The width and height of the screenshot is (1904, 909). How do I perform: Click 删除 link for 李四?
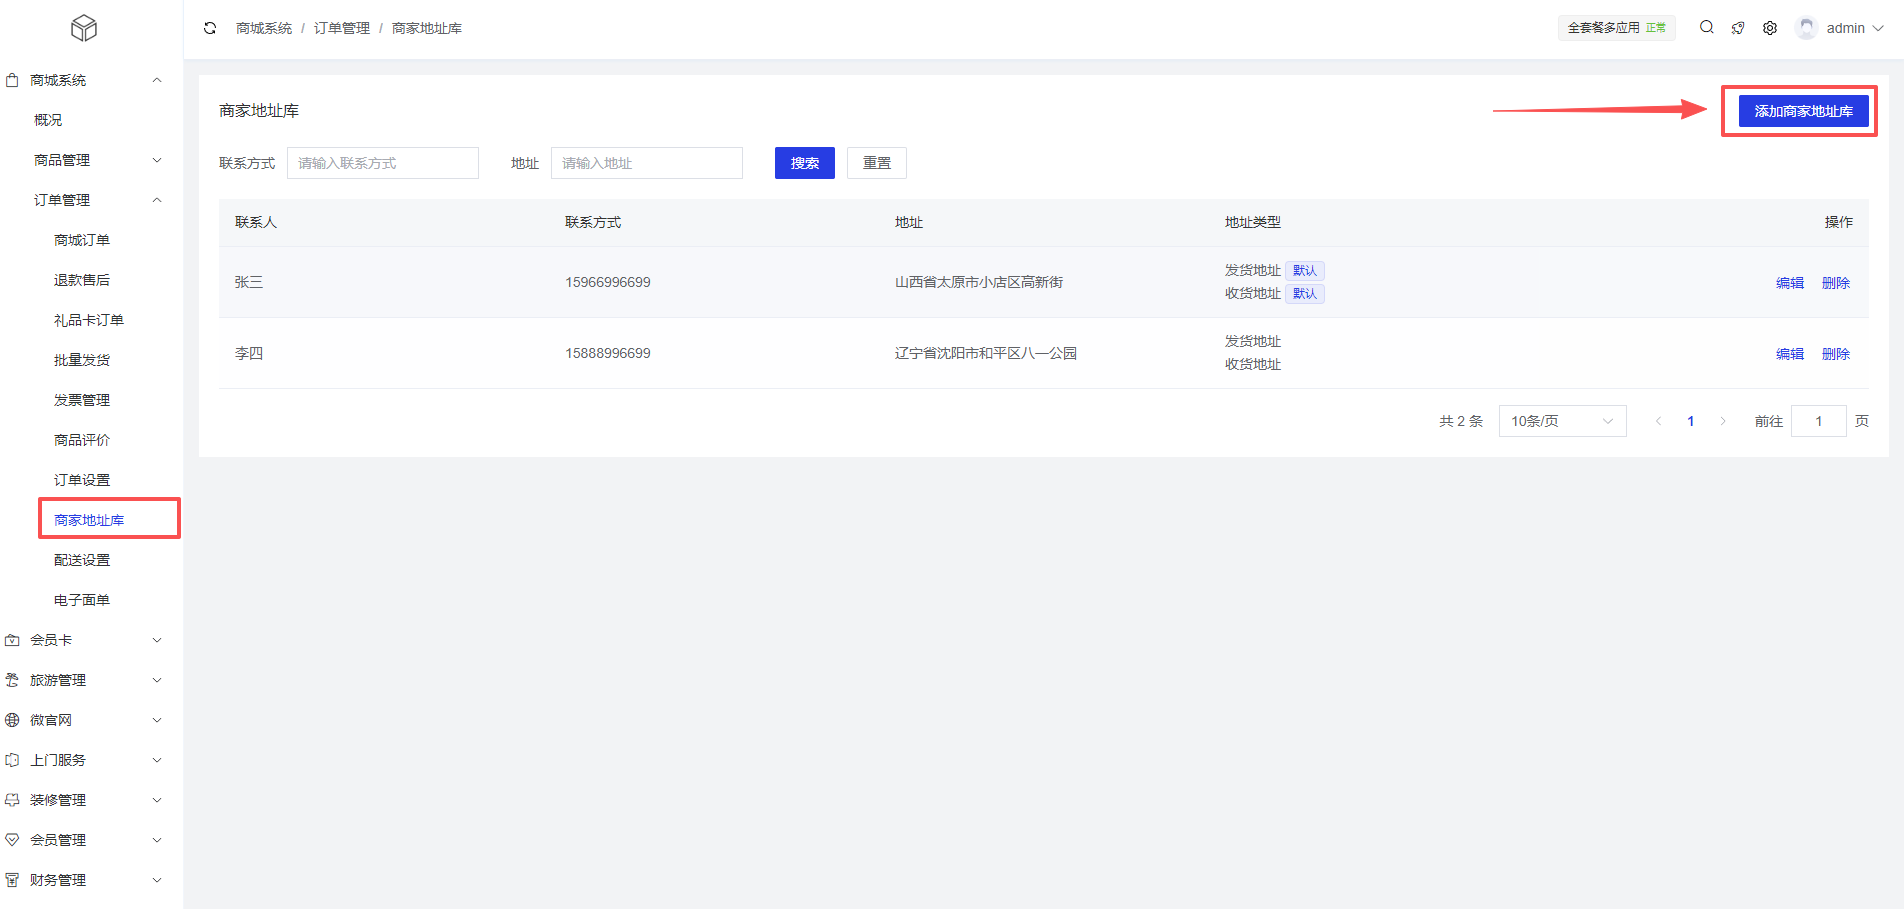click(x=1835, y=354)
